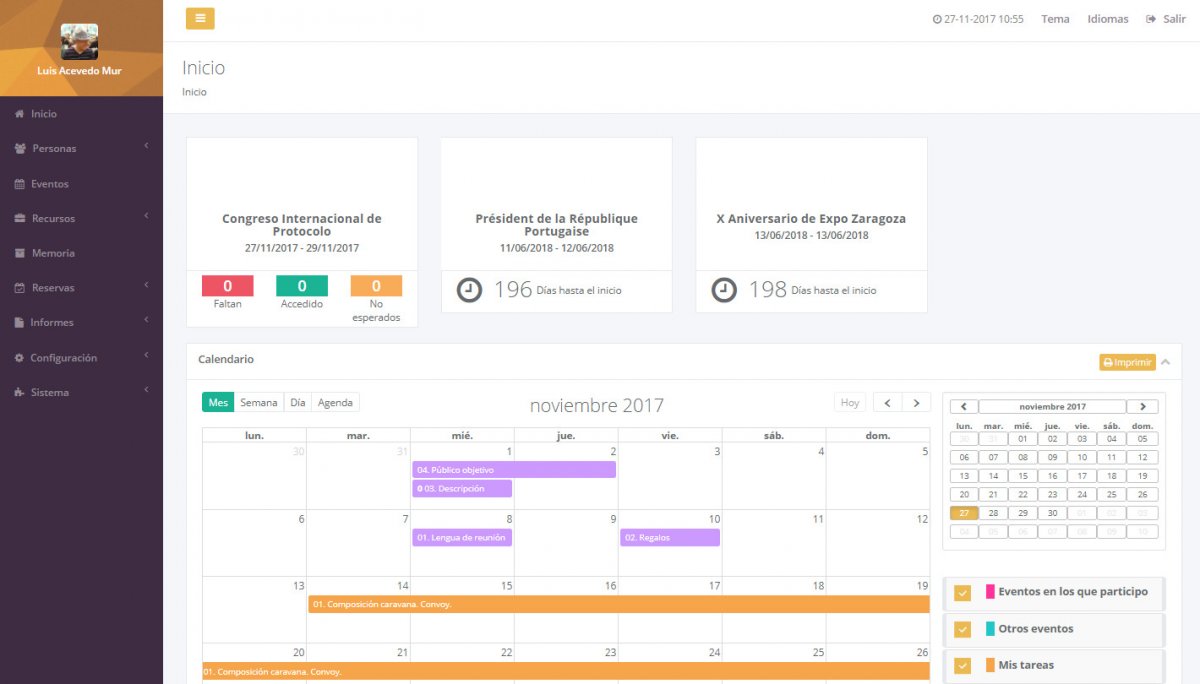The image size is (1200, 684).
Task: Click the Eventos calendar icon in sidebar
Action: [x=19, y=184]
